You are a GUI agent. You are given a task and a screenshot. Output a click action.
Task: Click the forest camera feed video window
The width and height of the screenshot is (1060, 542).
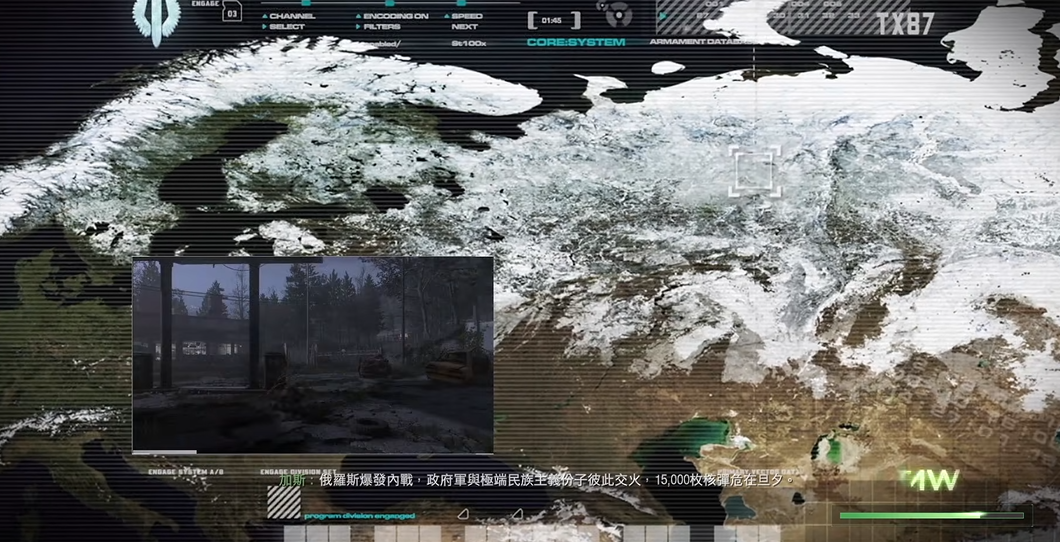[312, 355]
